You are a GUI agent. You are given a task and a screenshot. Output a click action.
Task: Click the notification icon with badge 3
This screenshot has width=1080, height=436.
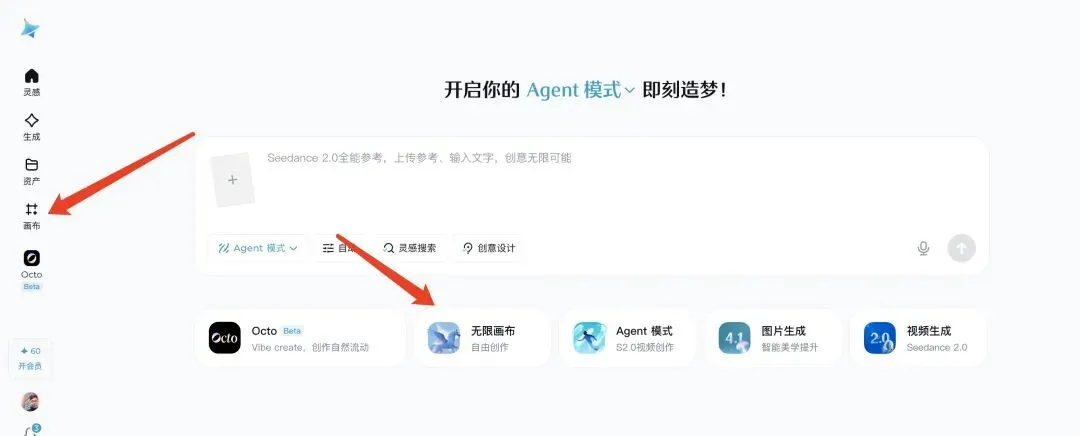tap(32, 430)
